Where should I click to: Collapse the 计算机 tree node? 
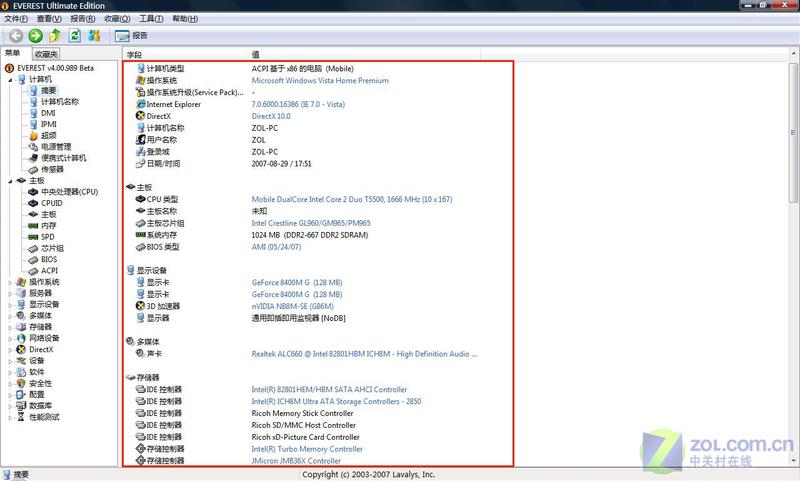[10, 80]
